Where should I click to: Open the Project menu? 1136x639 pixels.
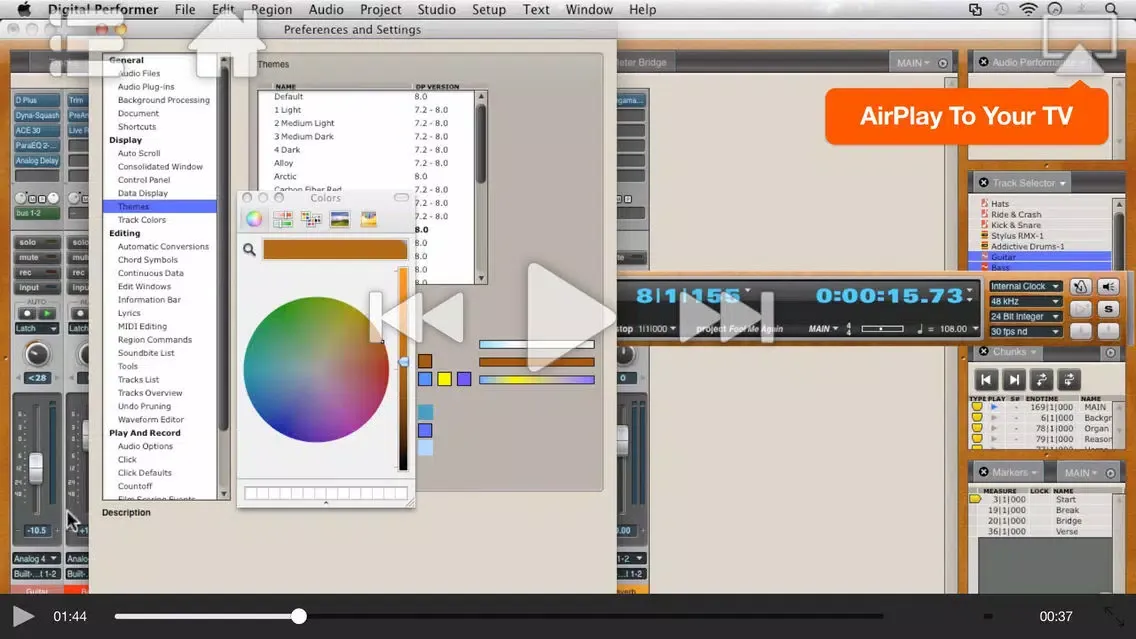click(380, 9)
